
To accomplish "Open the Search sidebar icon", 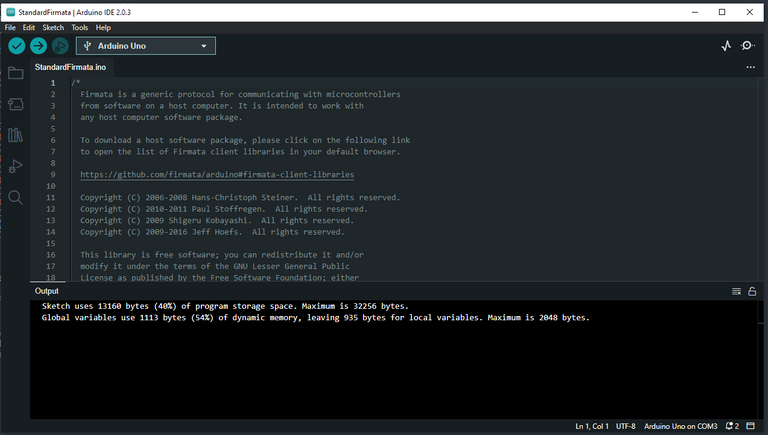I will (x=16, y=198).
